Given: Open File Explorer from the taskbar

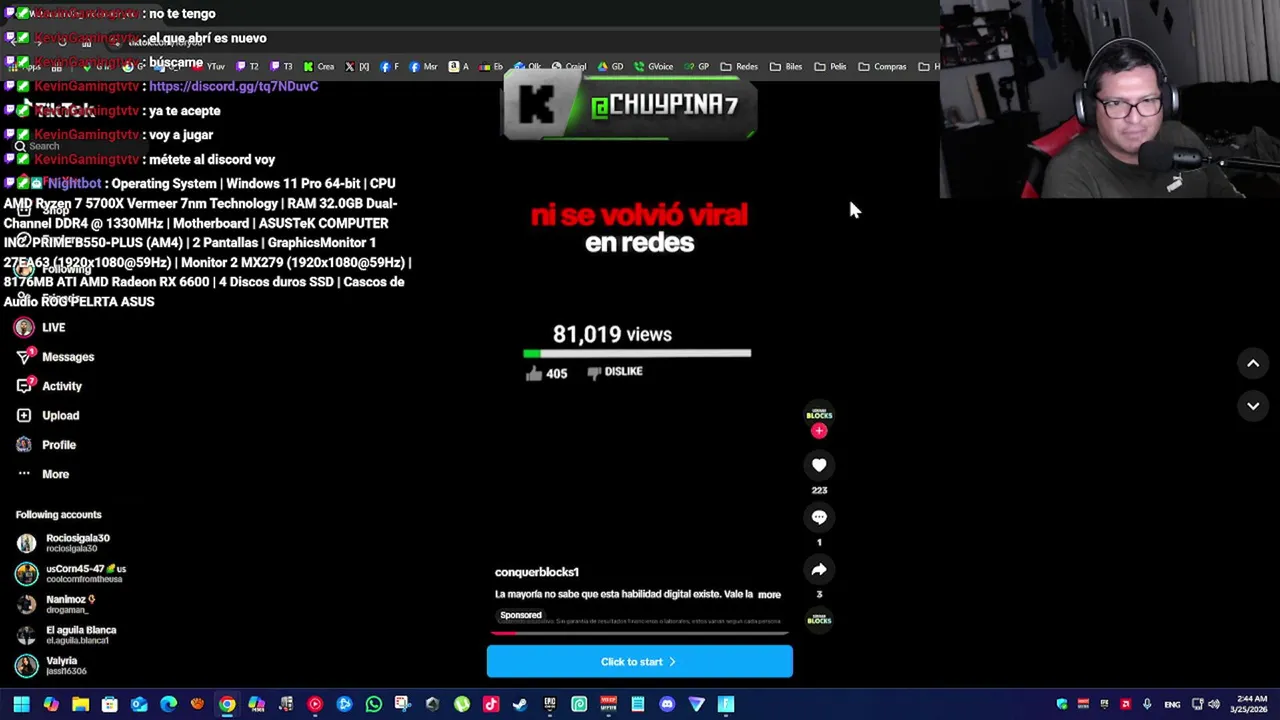Looking at the screenshot, I should [x=80, y=704].
